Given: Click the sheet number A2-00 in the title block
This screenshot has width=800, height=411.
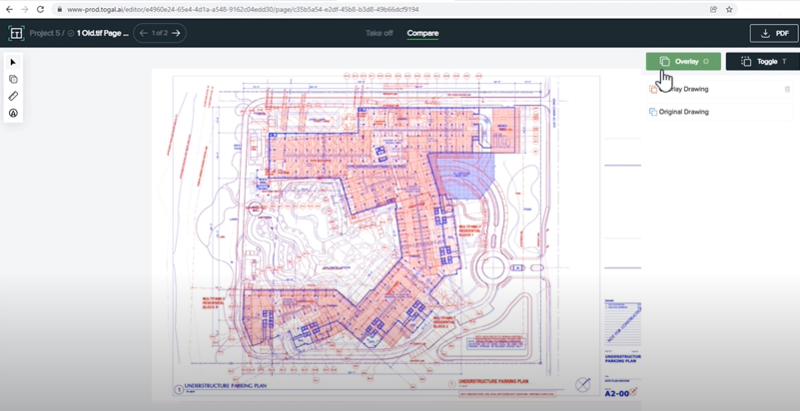Looking at the screenshot, I should (x=617, y=393).
